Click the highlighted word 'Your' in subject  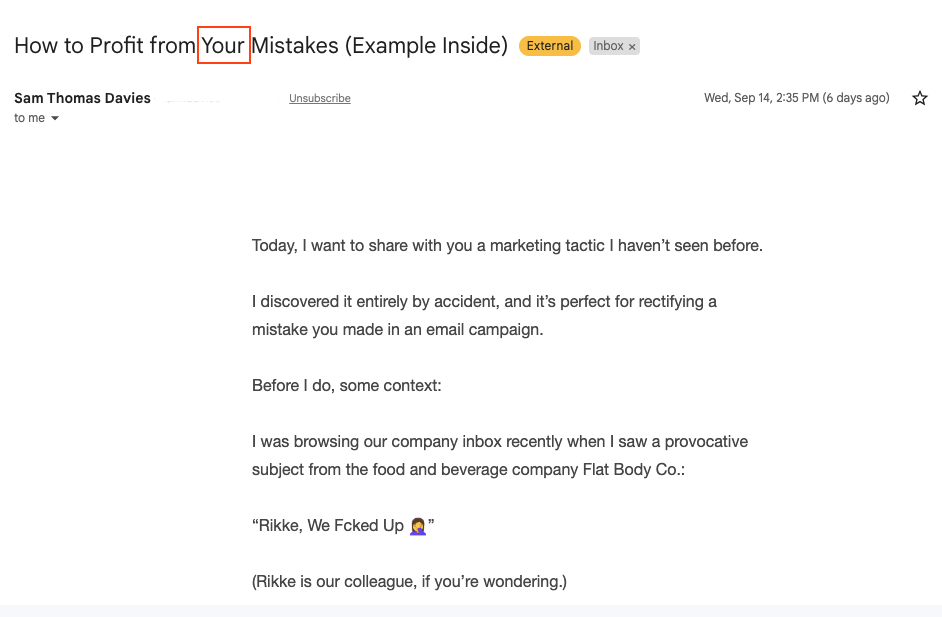pyautogui.click(x=223, y=46)
